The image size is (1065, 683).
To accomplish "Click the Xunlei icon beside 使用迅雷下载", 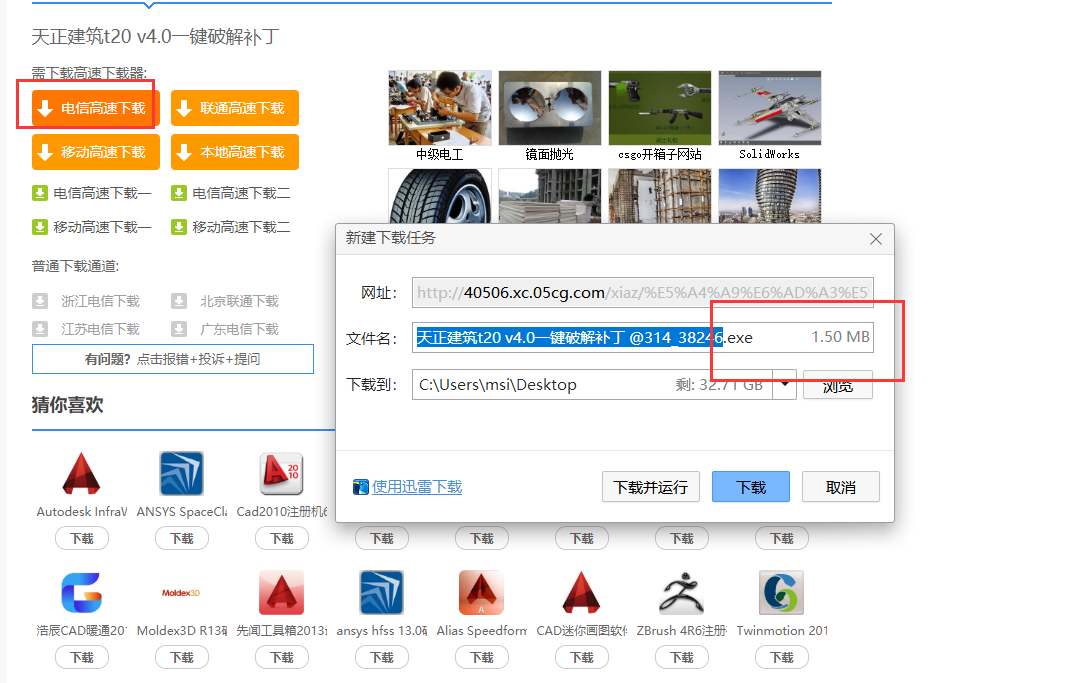I will [x=361, y=487].
